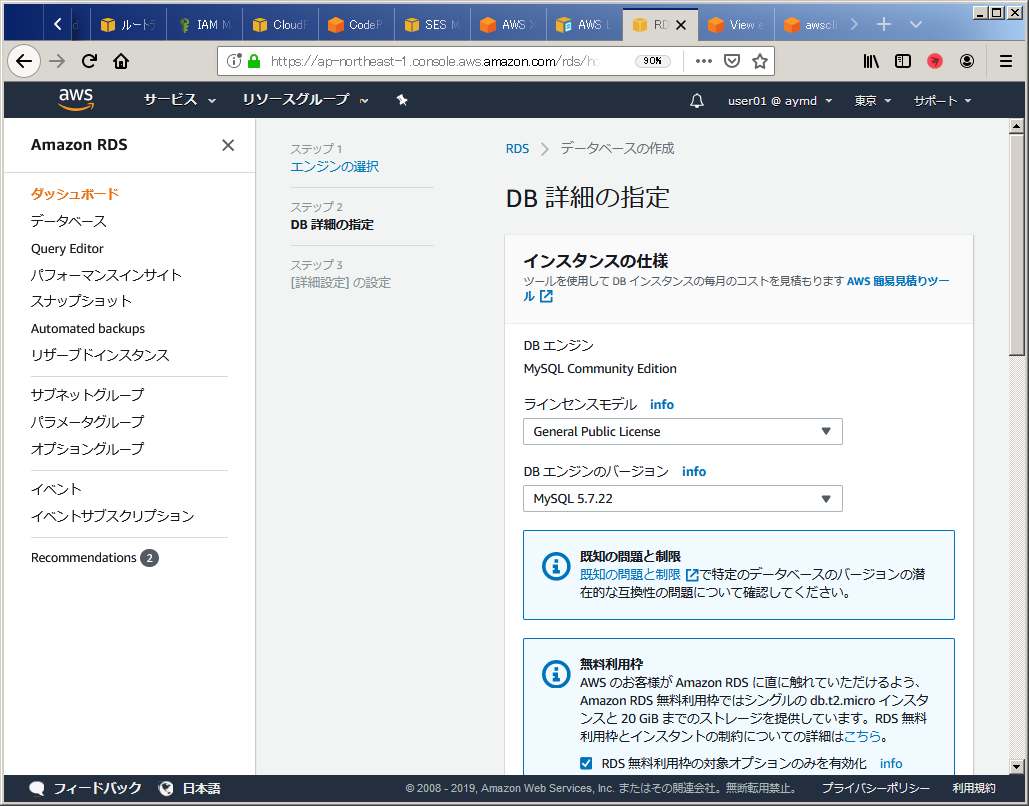Click the browser forward arrow
1029x806 pixels.
click(x=58, y=62)
